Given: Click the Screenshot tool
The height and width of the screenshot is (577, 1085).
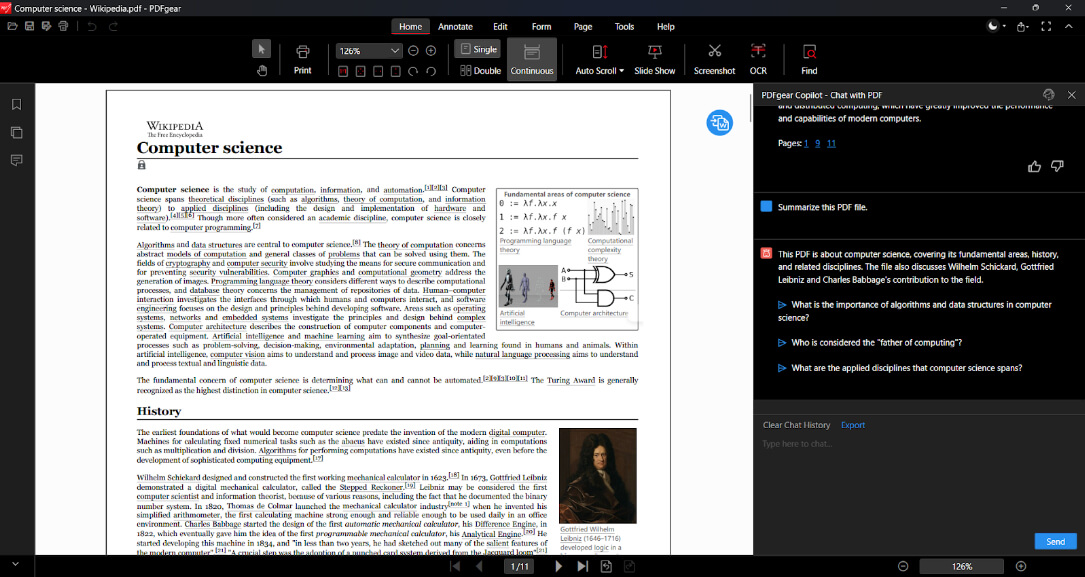Looking at the screenshot, I should pos(714,59).
